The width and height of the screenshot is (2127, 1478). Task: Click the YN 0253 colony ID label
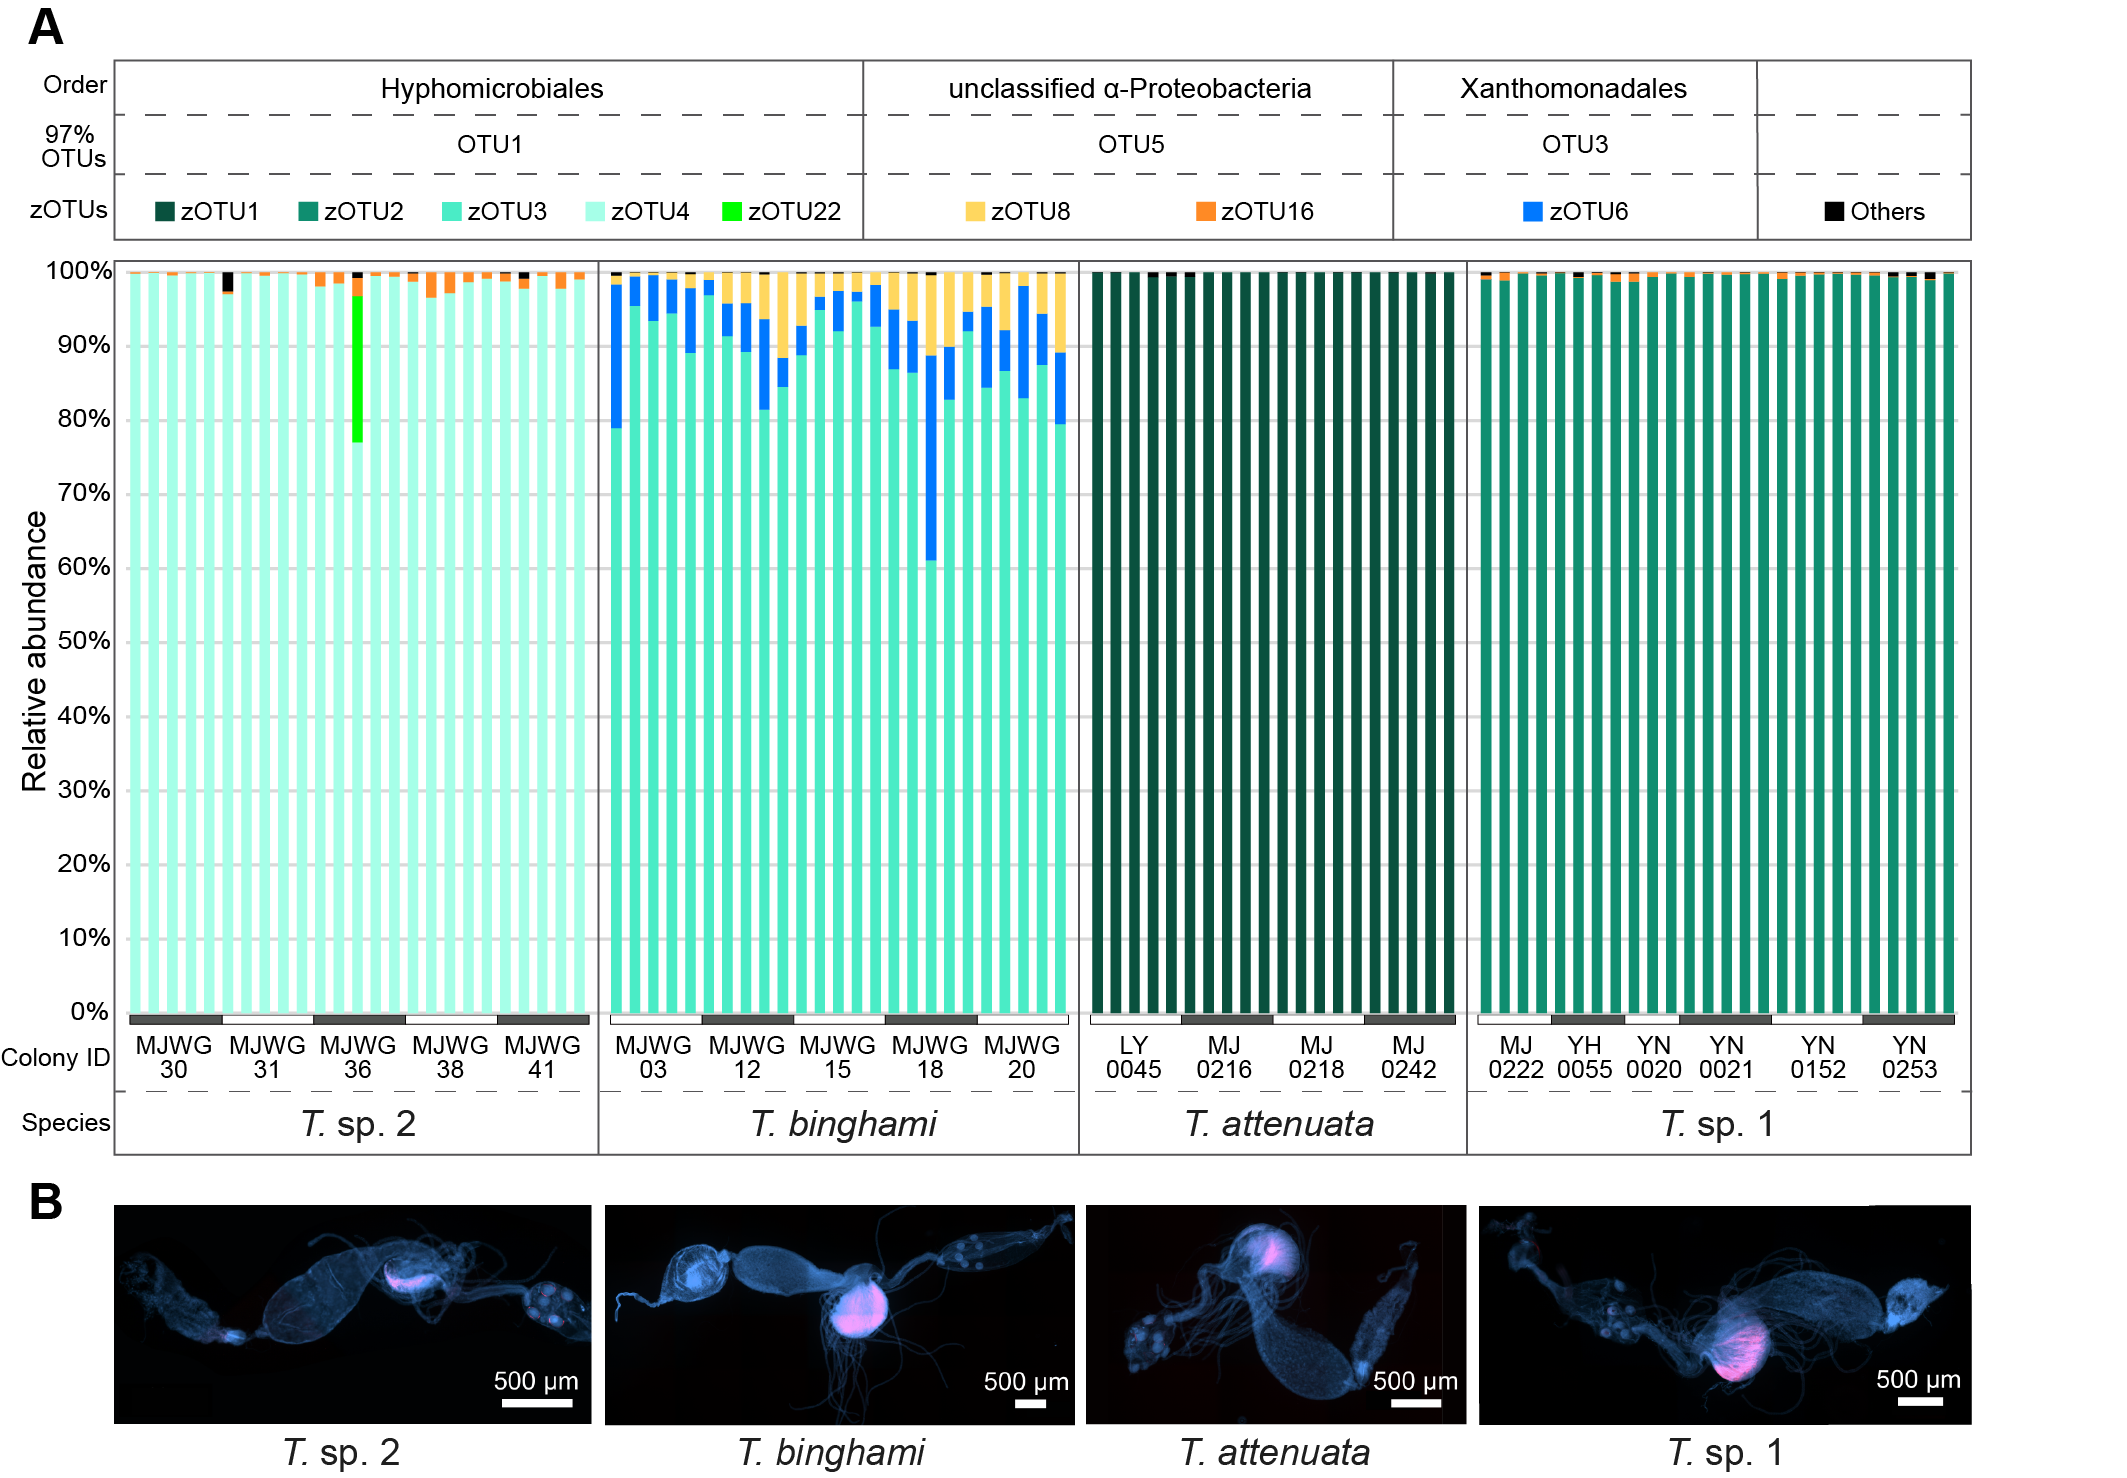point(1909,1057)
